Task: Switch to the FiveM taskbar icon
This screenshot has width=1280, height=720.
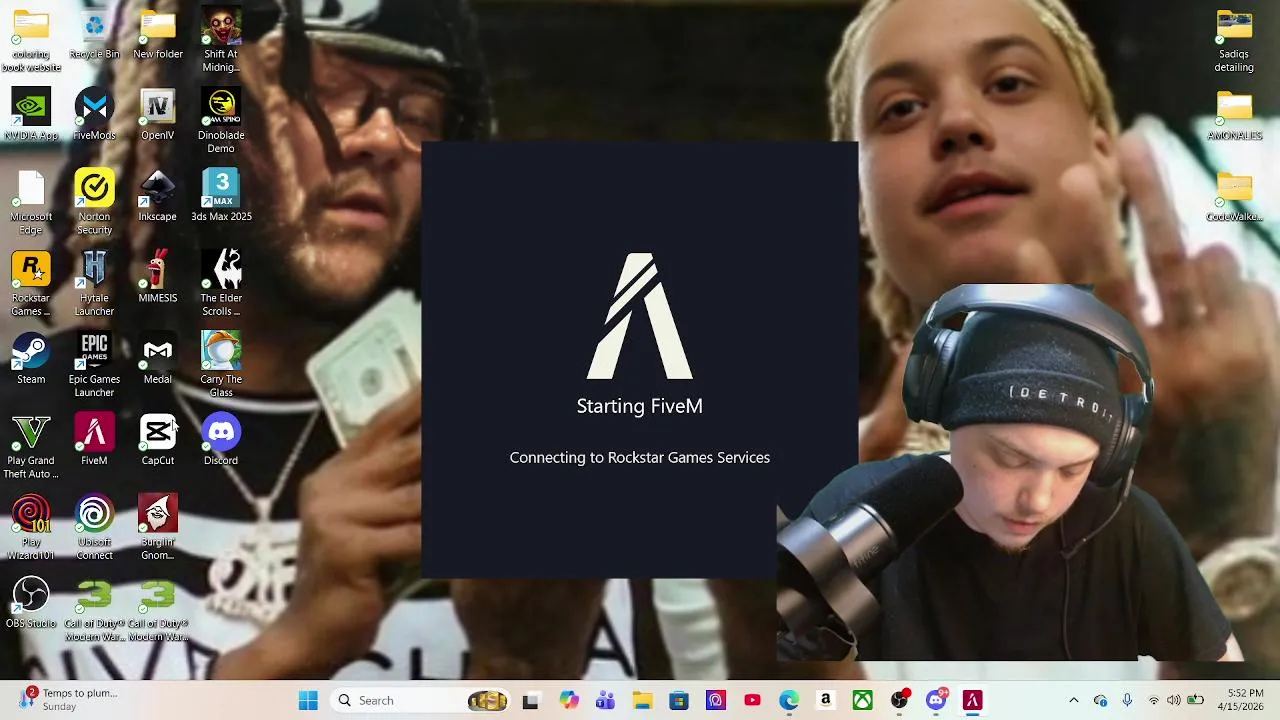Action: (973, 700)
